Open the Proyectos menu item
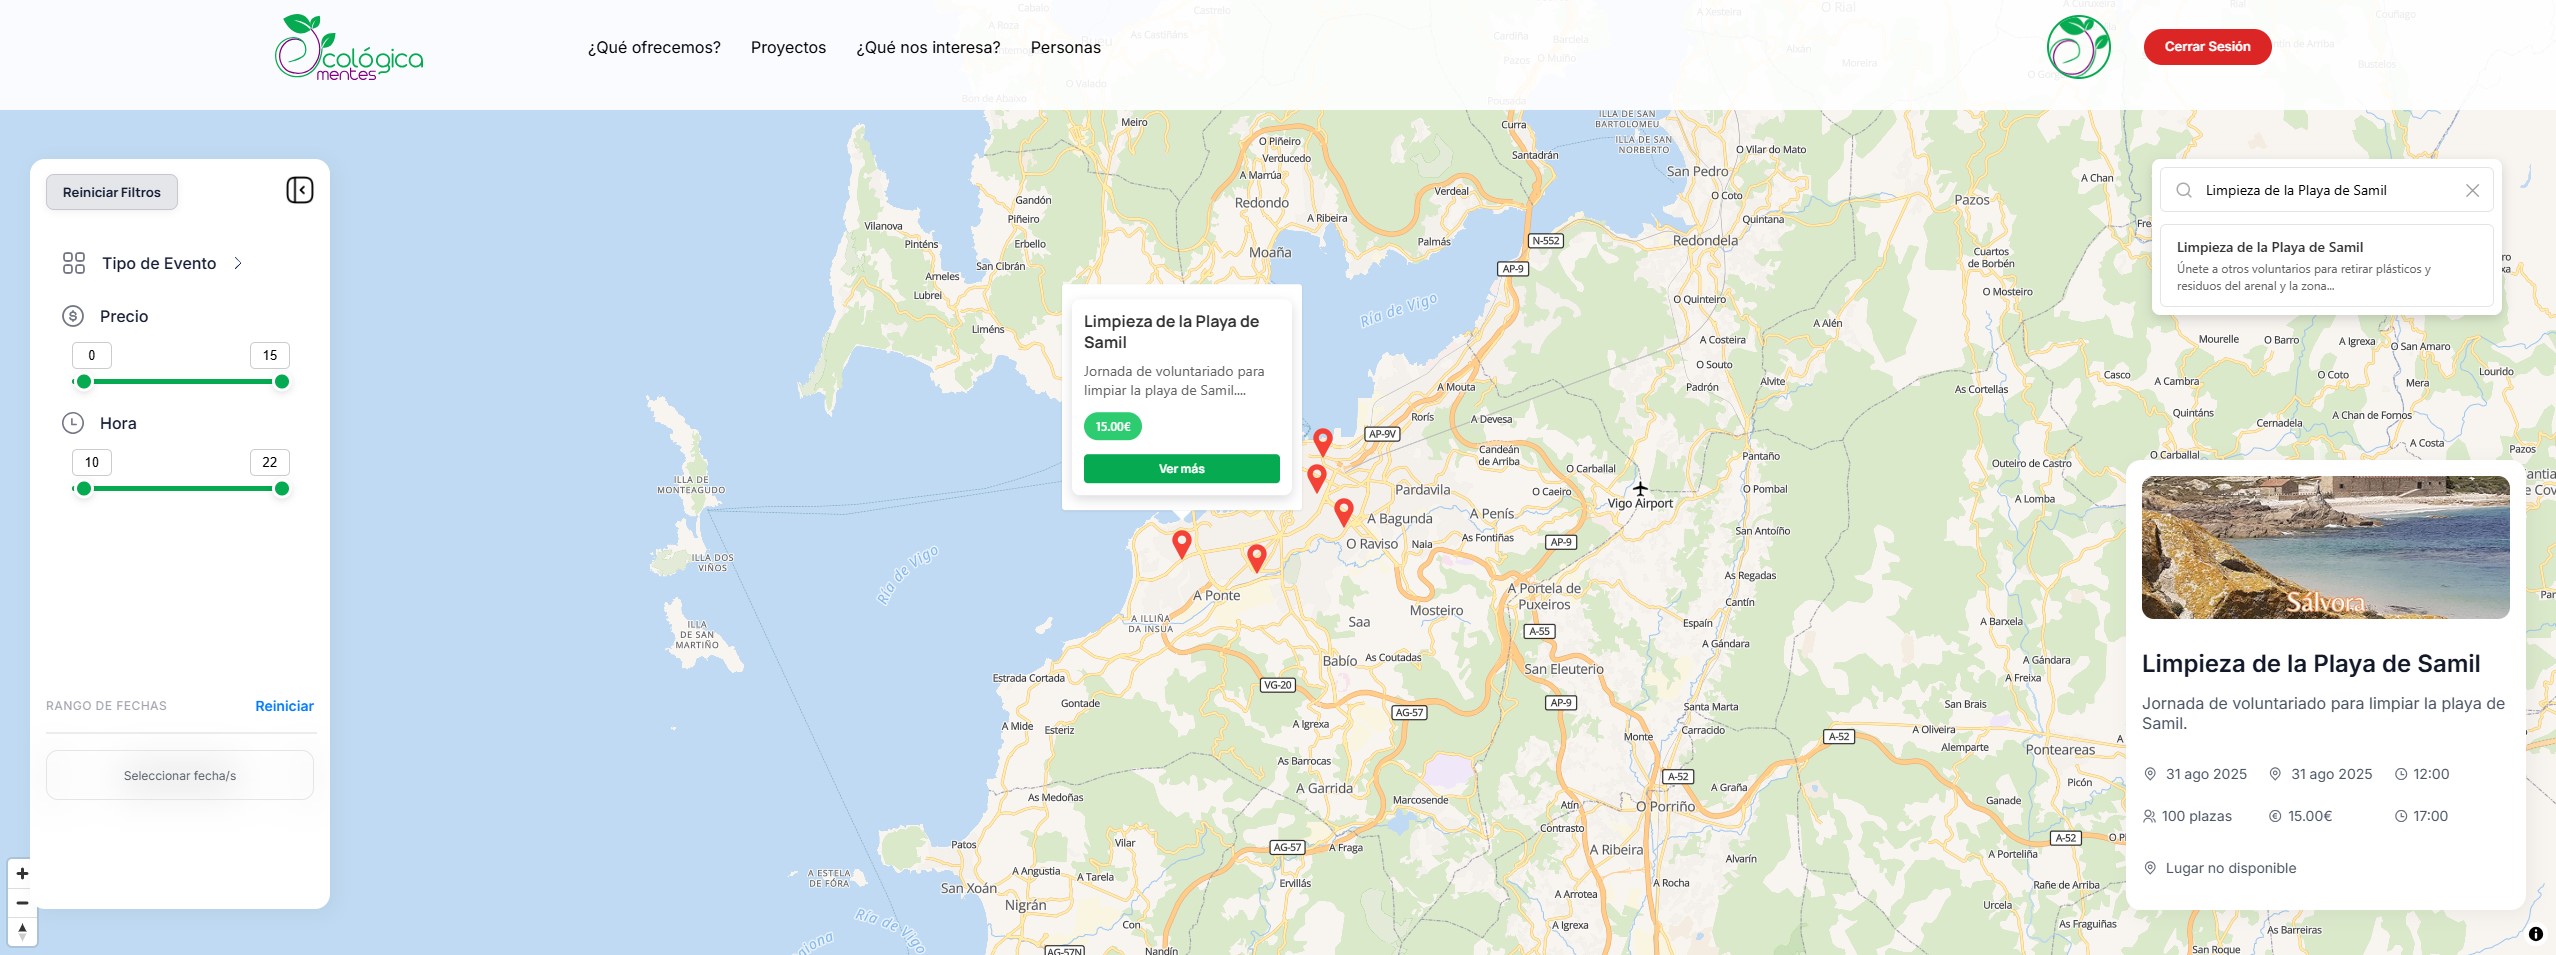The image size is (2556, 955). pyautogui.click(x=788, y=48)
